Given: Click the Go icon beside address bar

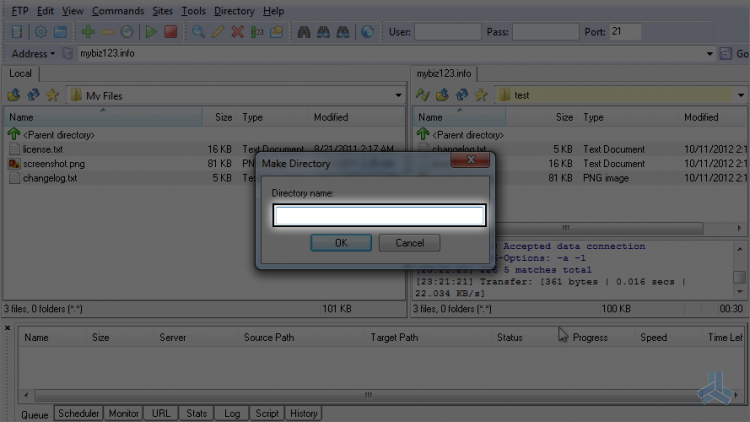Looking at the screenshot, I should 726,54.
